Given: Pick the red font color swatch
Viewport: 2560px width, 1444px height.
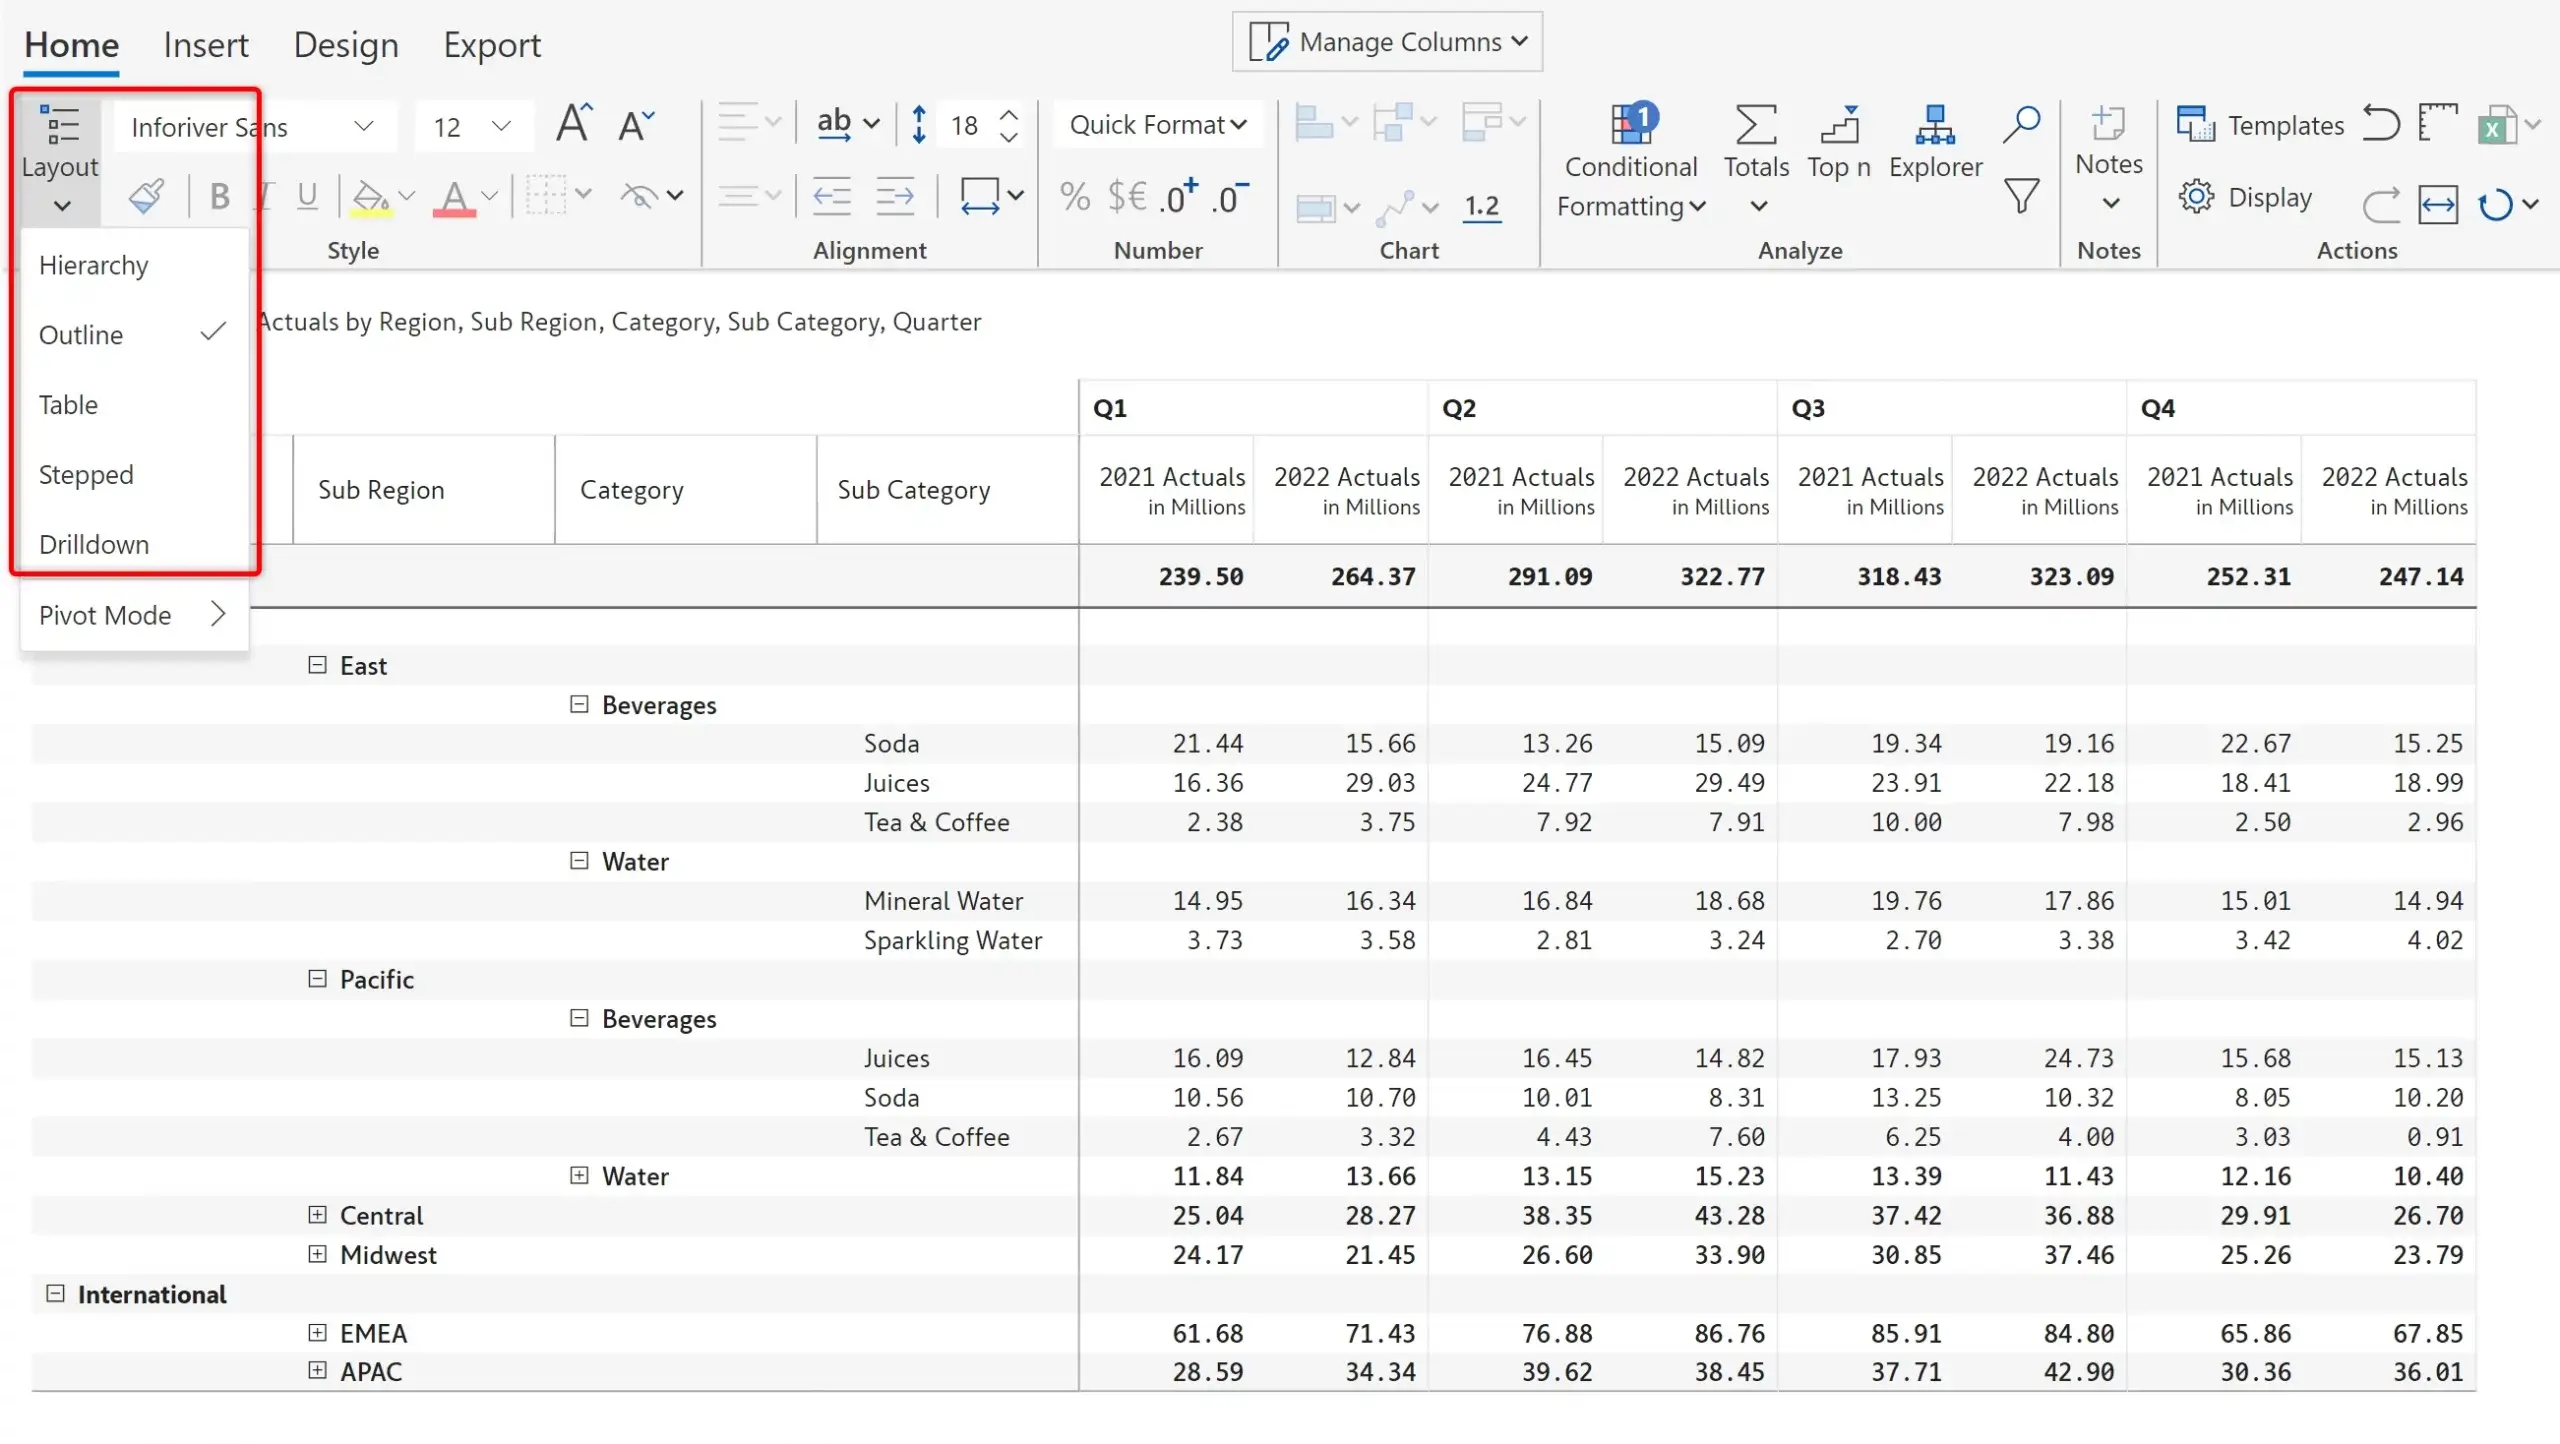Looking at the screenshot, I should pos(457,212).
